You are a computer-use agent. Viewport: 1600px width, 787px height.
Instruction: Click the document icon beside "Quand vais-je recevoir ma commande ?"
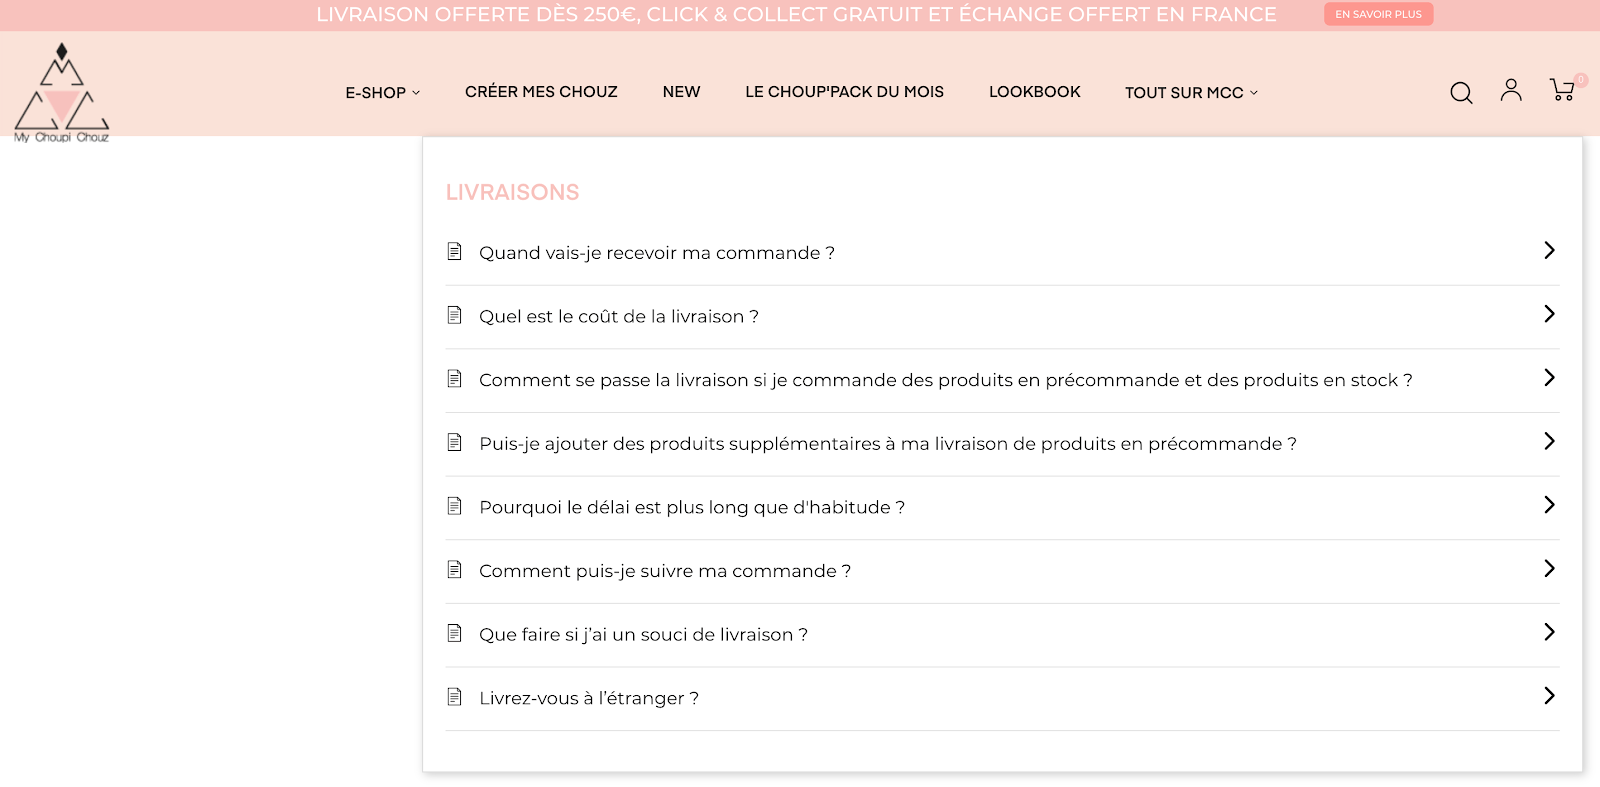[456, 251]
